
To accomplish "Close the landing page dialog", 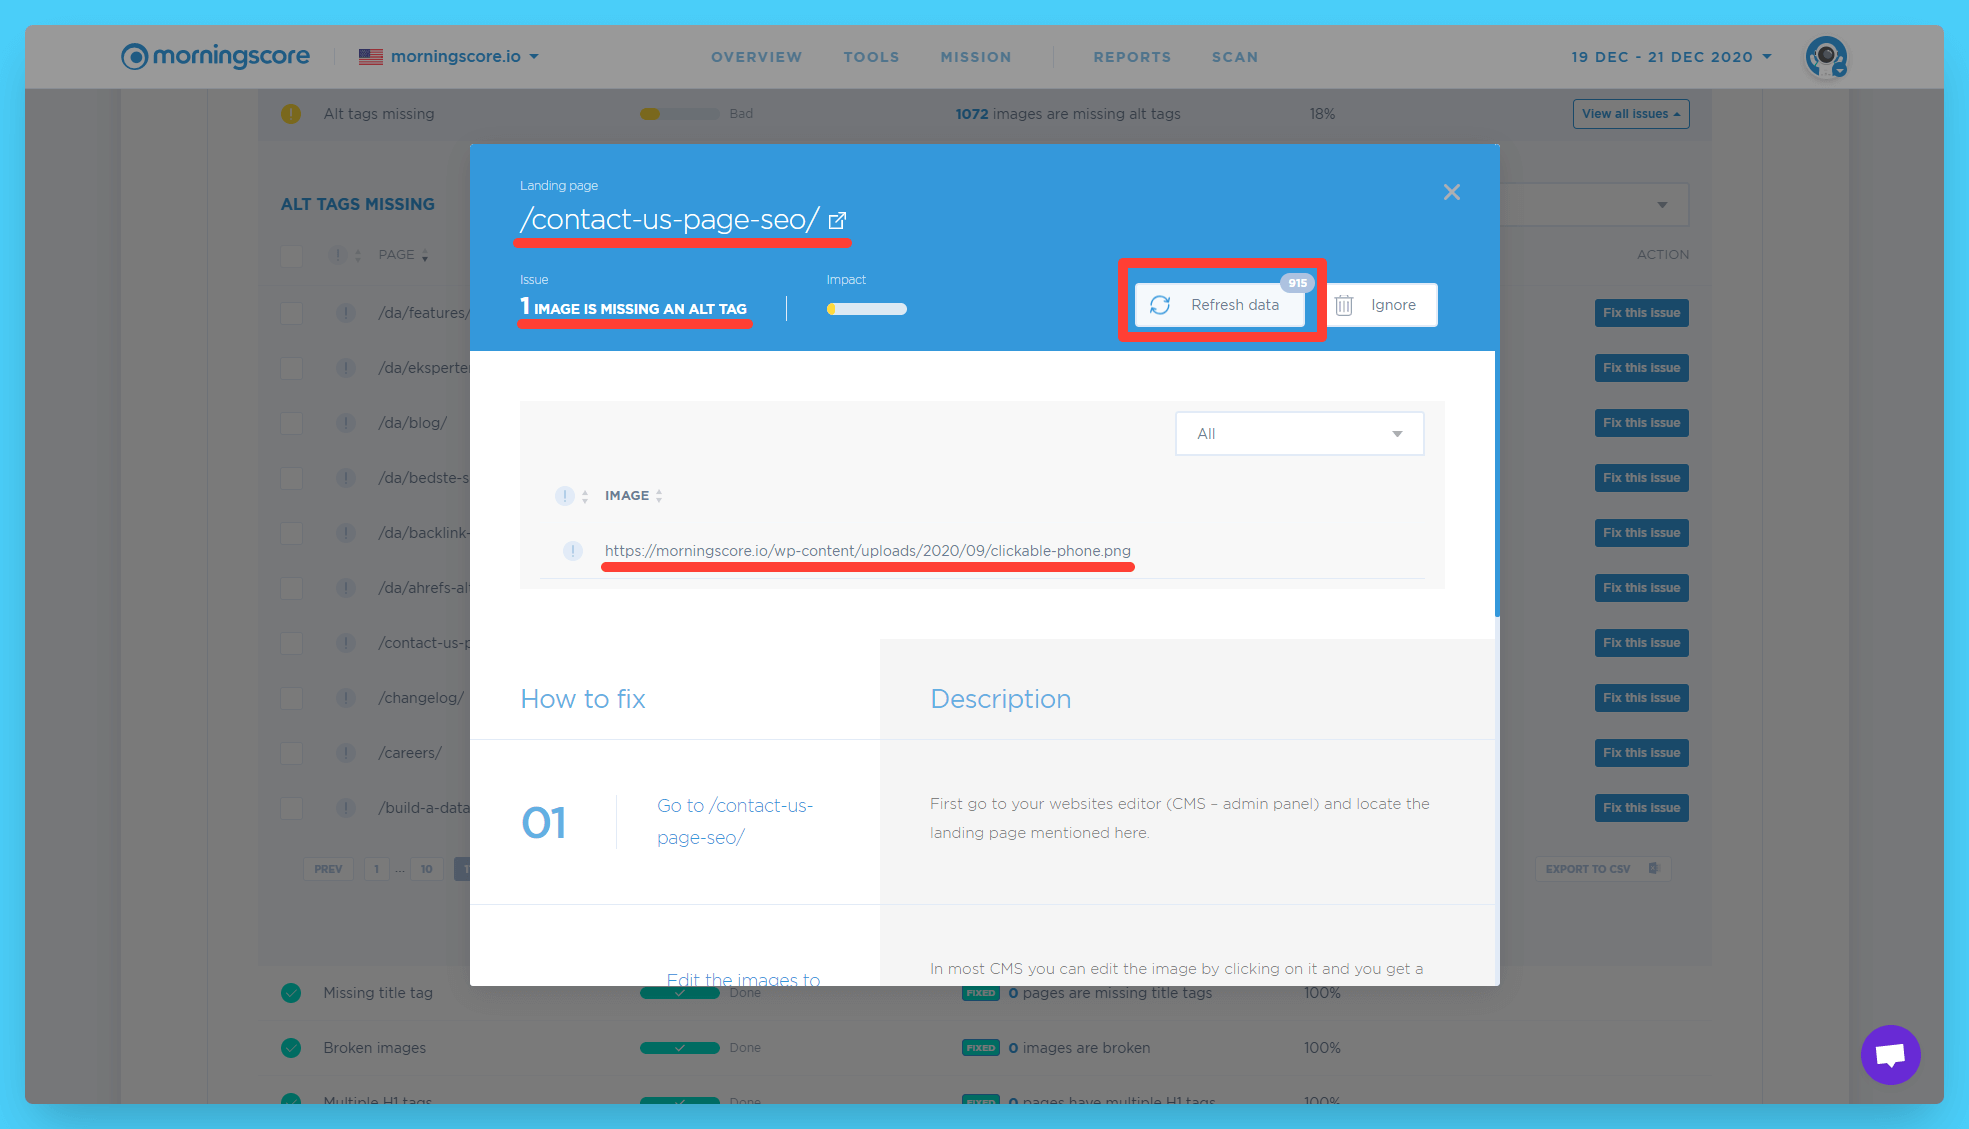I will [1452, 192].
